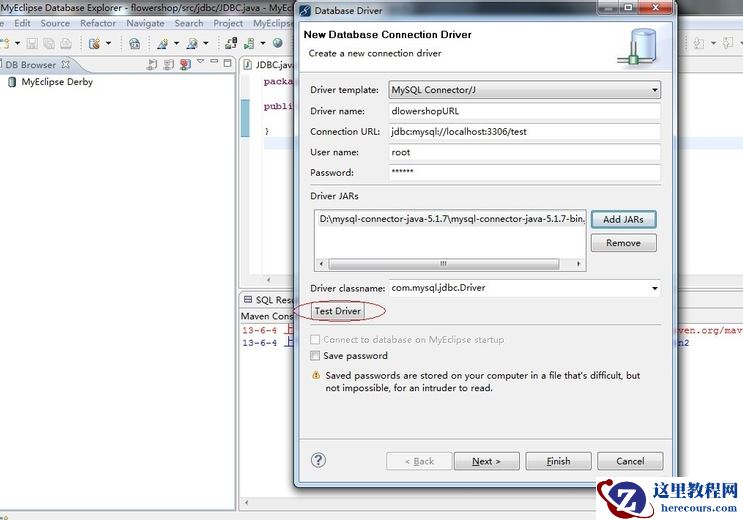The image size is (743, 520).
Task: Click the Save icon in the main toolbar
Action: coord(32,44)
